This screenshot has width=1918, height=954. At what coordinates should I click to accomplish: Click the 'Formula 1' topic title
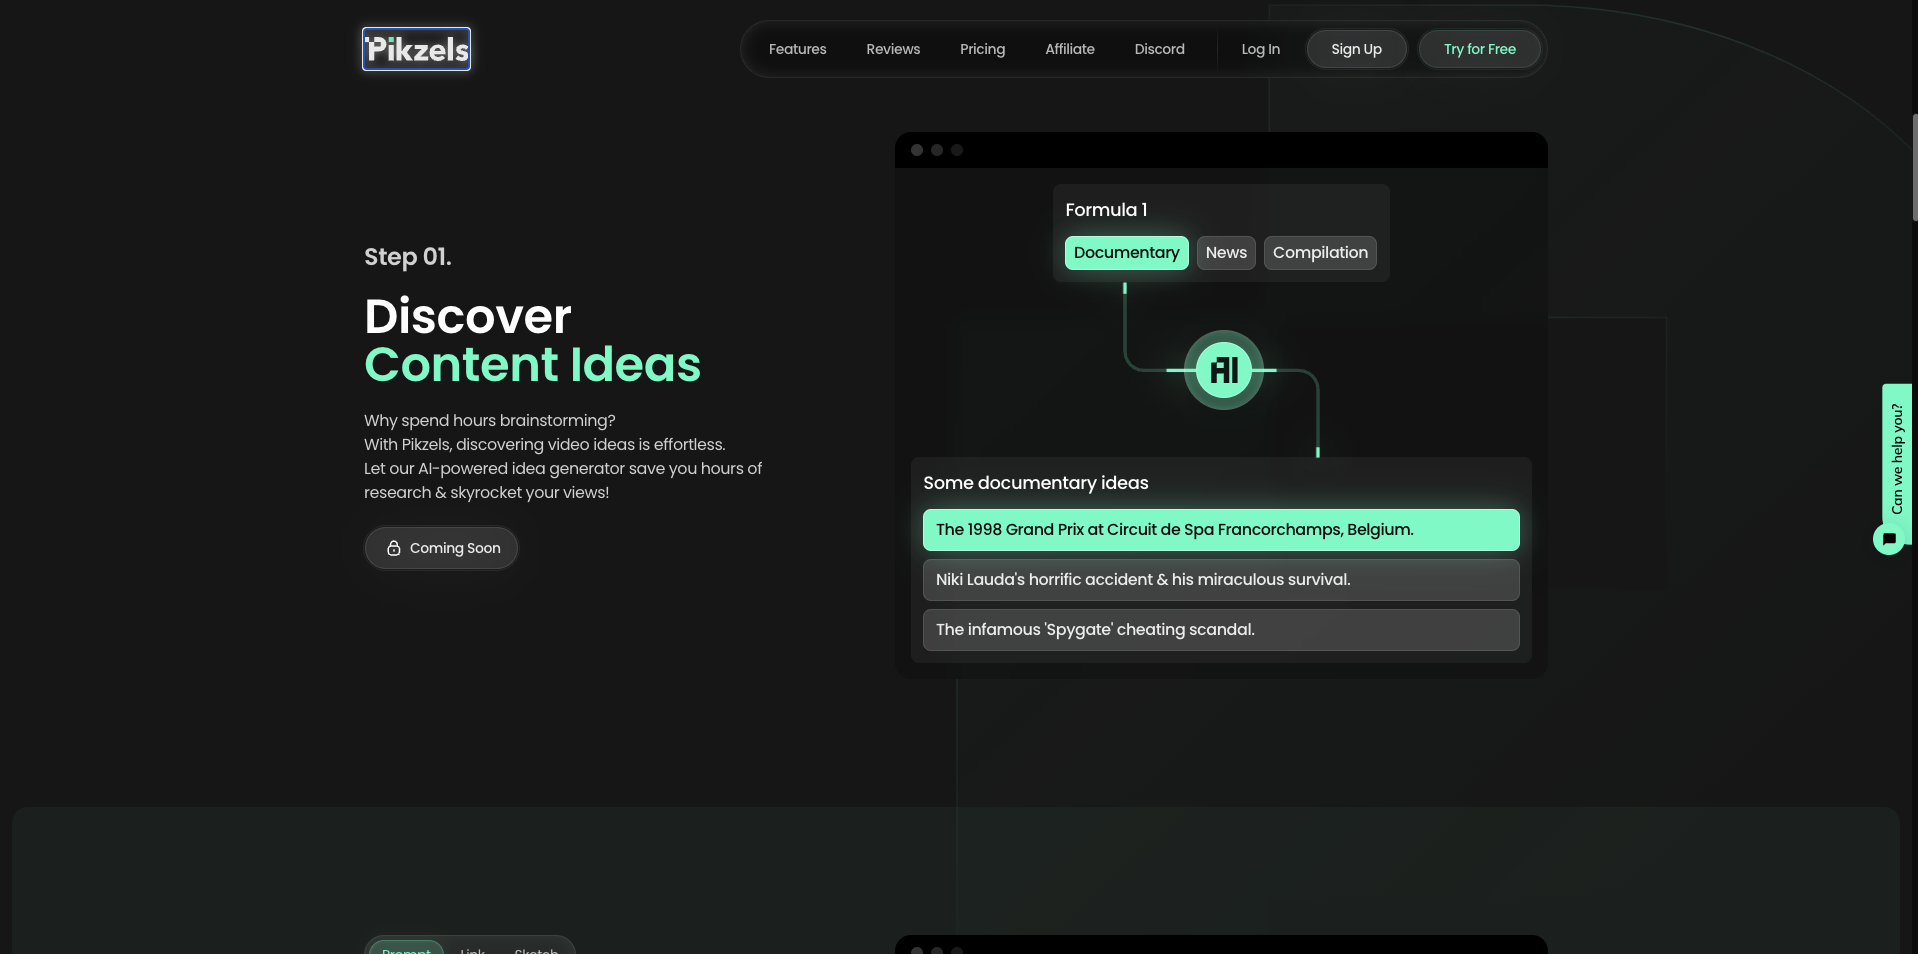click(1106, 210)
